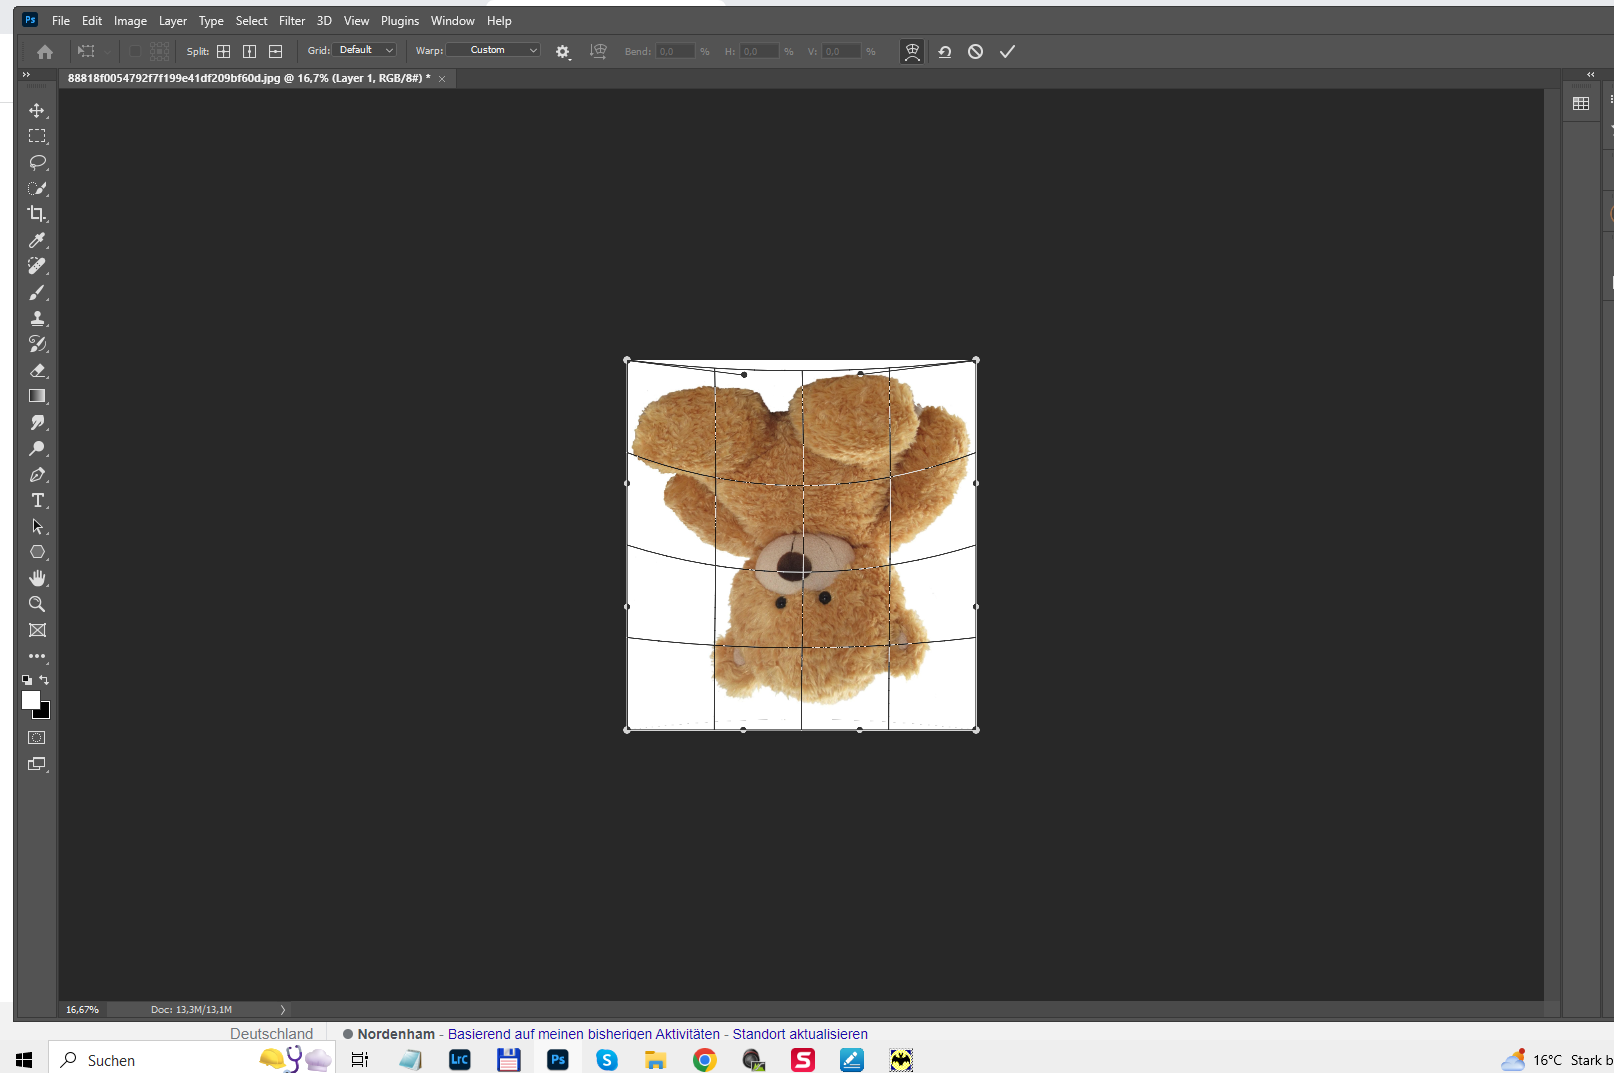
Task: Toggle Quick Mask mode
Action: tap(37, 738)
